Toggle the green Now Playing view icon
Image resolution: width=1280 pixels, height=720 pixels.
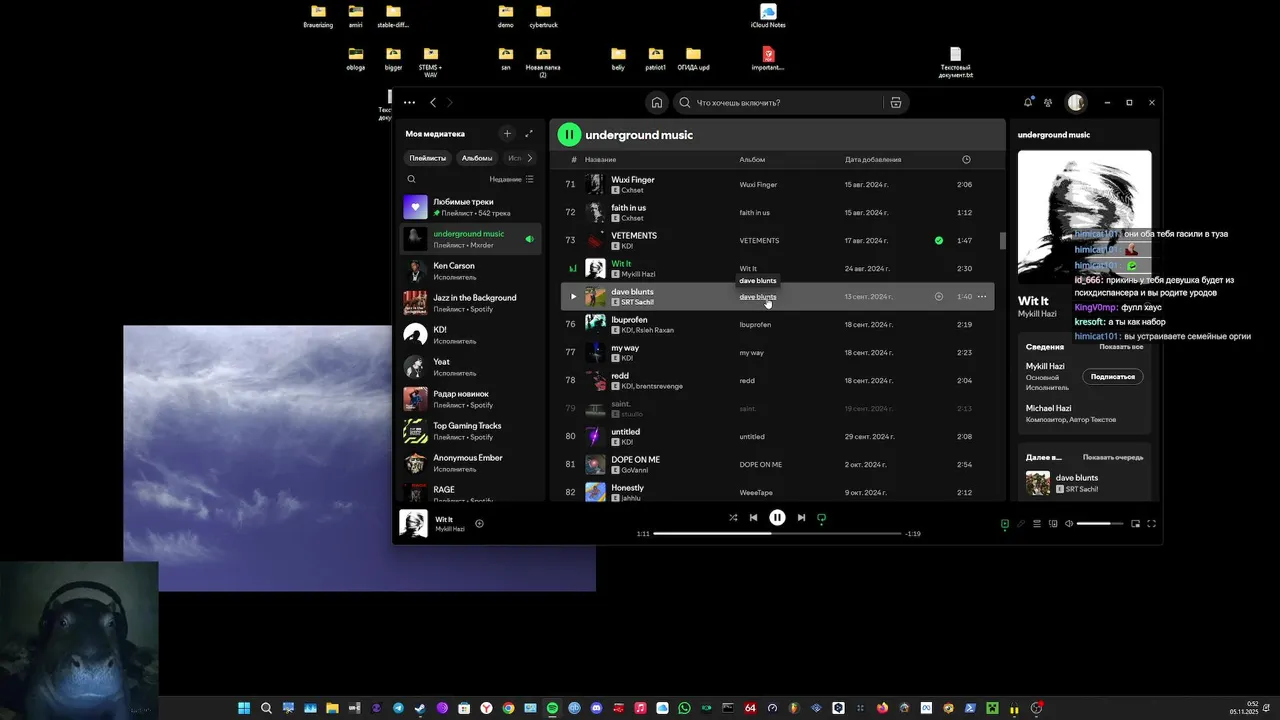pos(1005,523)
